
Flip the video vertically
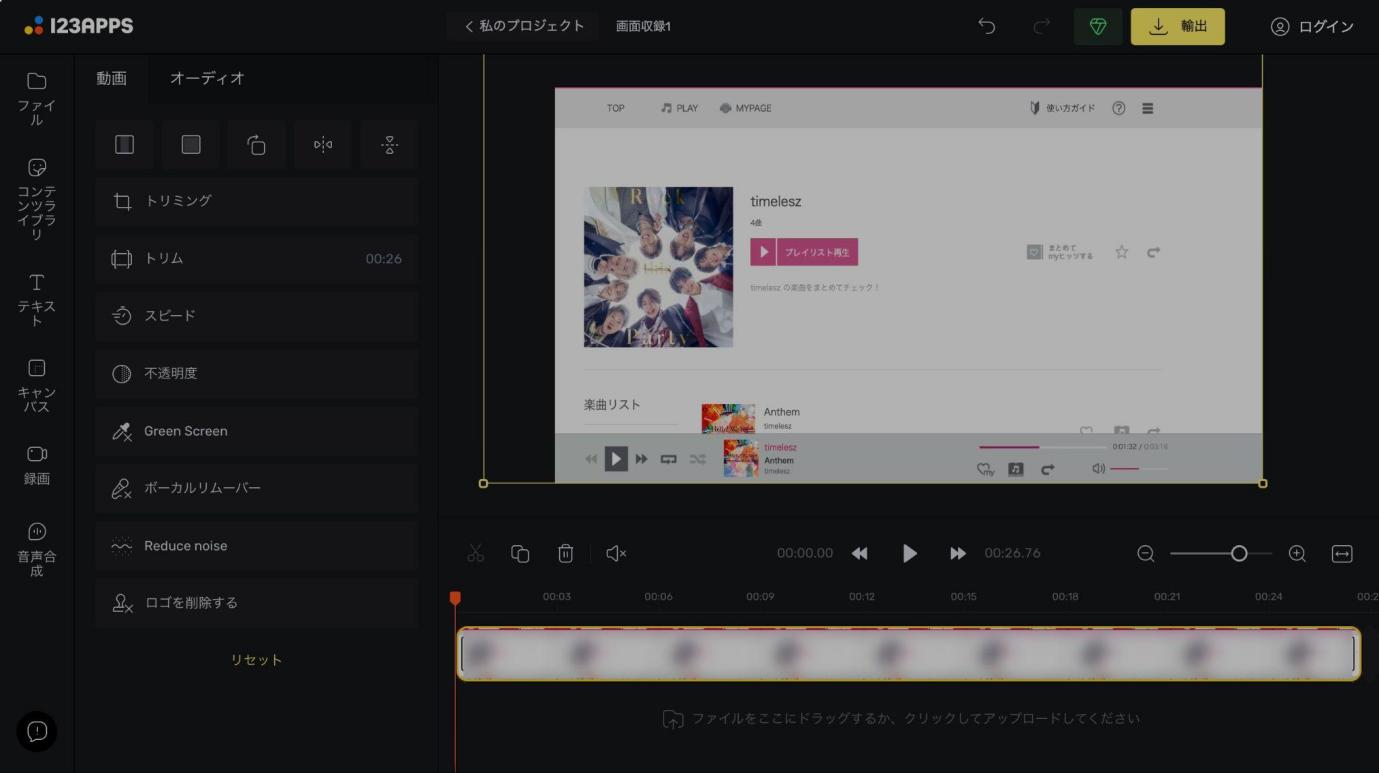[389, 145]
